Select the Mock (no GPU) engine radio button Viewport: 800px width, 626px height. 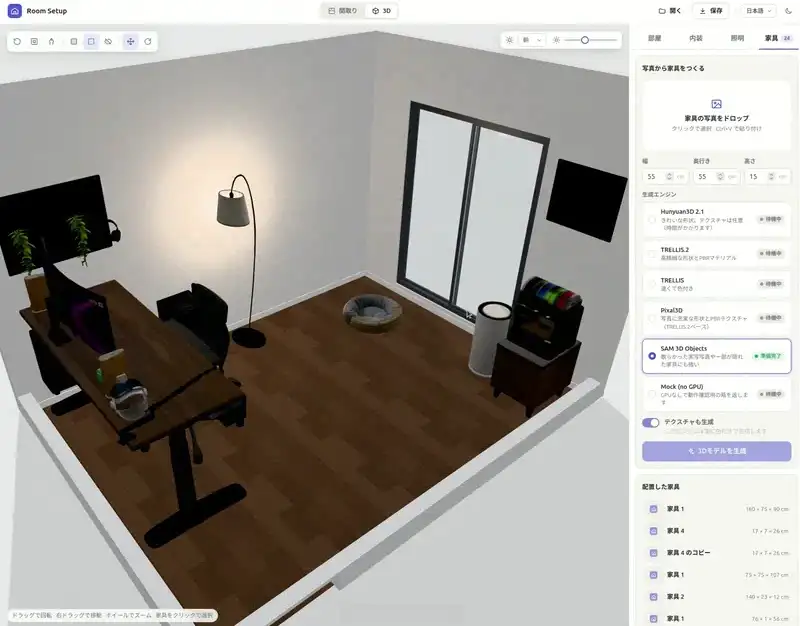click(652, 394)
